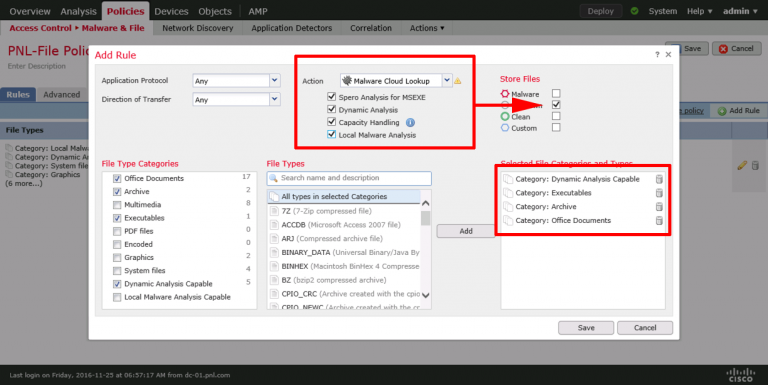Screen dimensions: 768x385
Task: Select ARJ compressed archive file
Action: coord(343,239)
